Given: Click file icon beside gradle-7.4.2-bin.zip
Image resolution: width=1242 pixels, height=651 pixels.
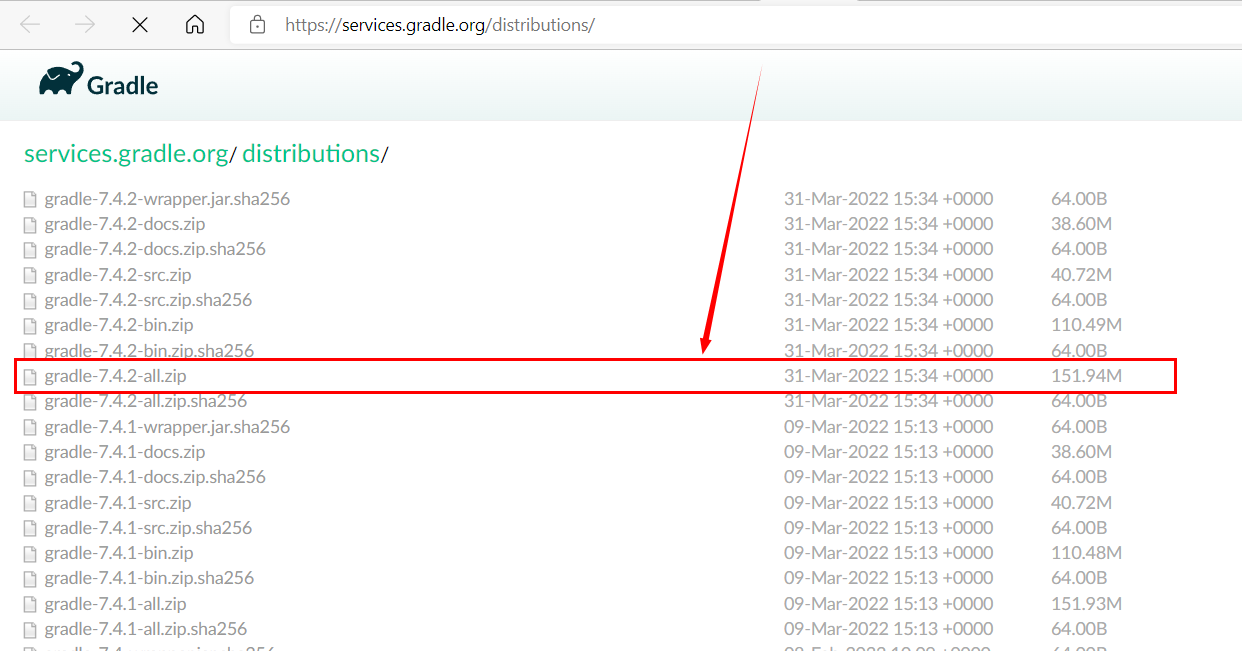Looking at the screenshot, I should [29, 325].
